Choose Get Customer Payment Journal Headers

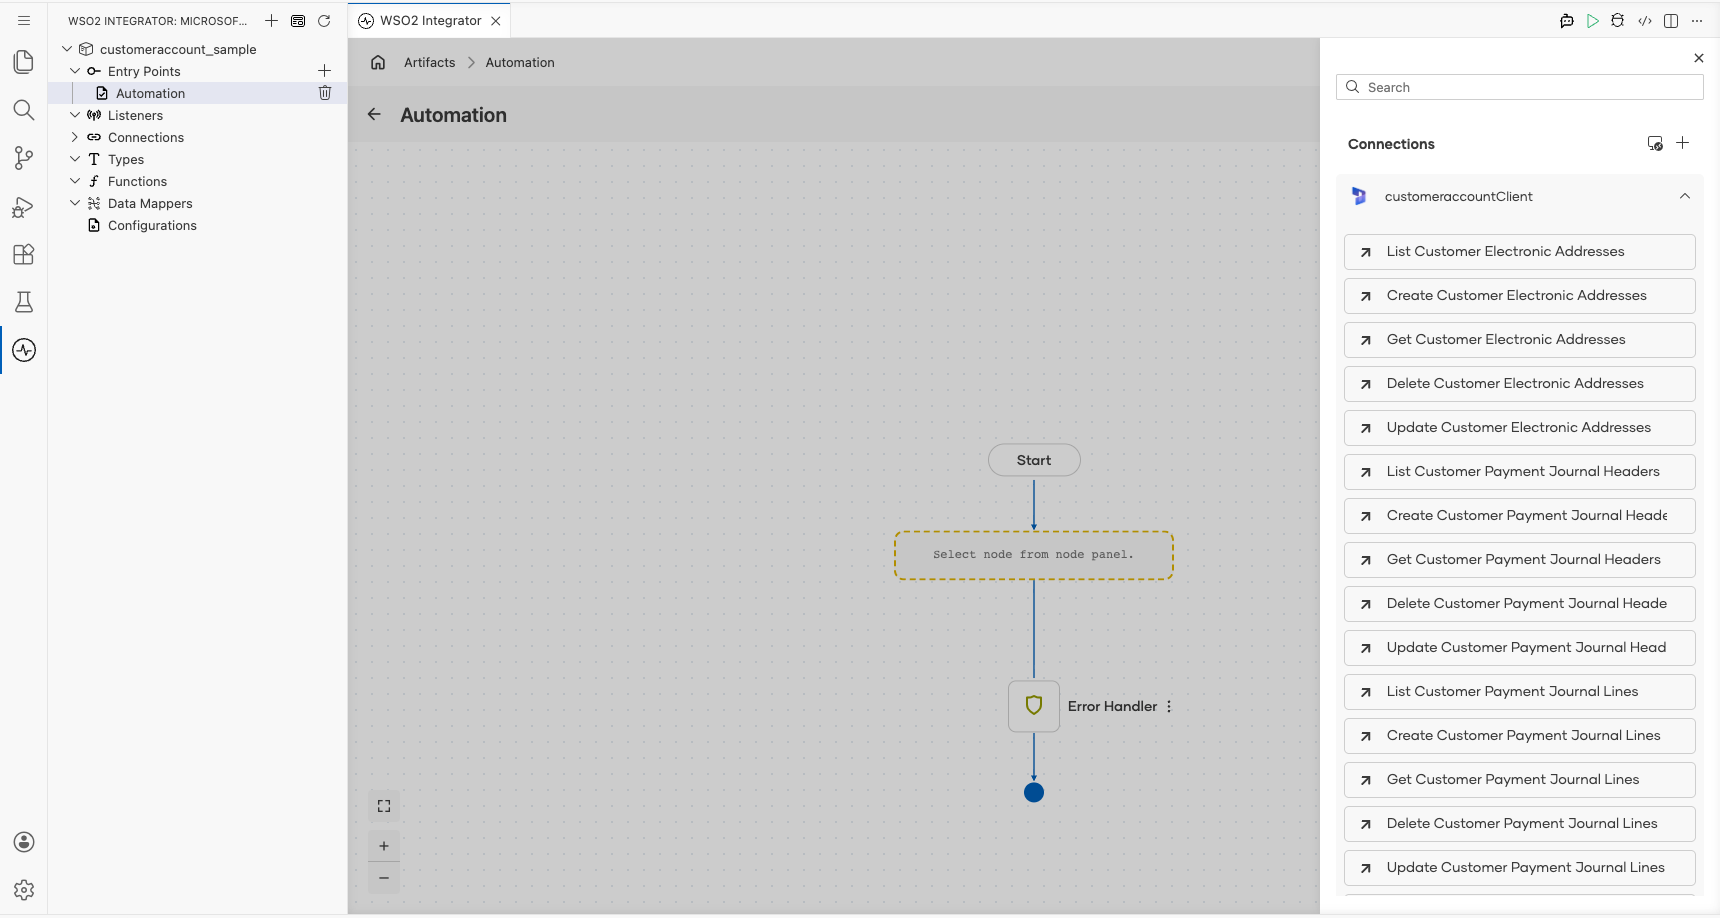tap(1520, 560)
